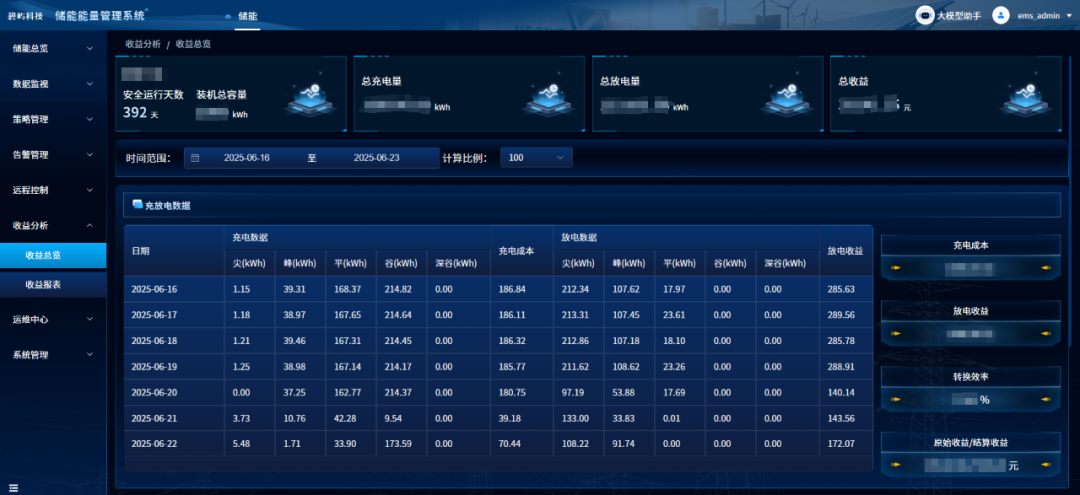Click discharge revenue value 289.56
Viewport: 1080px width, 495px height.
pyautogui.click(x=841, y=315)
